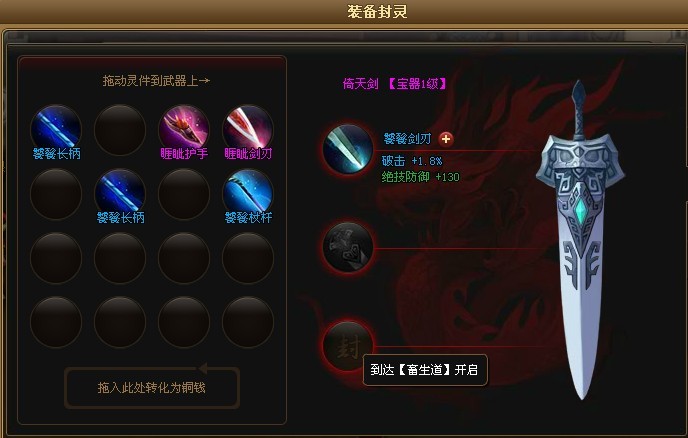Select the first 饕餮长柄 item in top row

(56, 130)
